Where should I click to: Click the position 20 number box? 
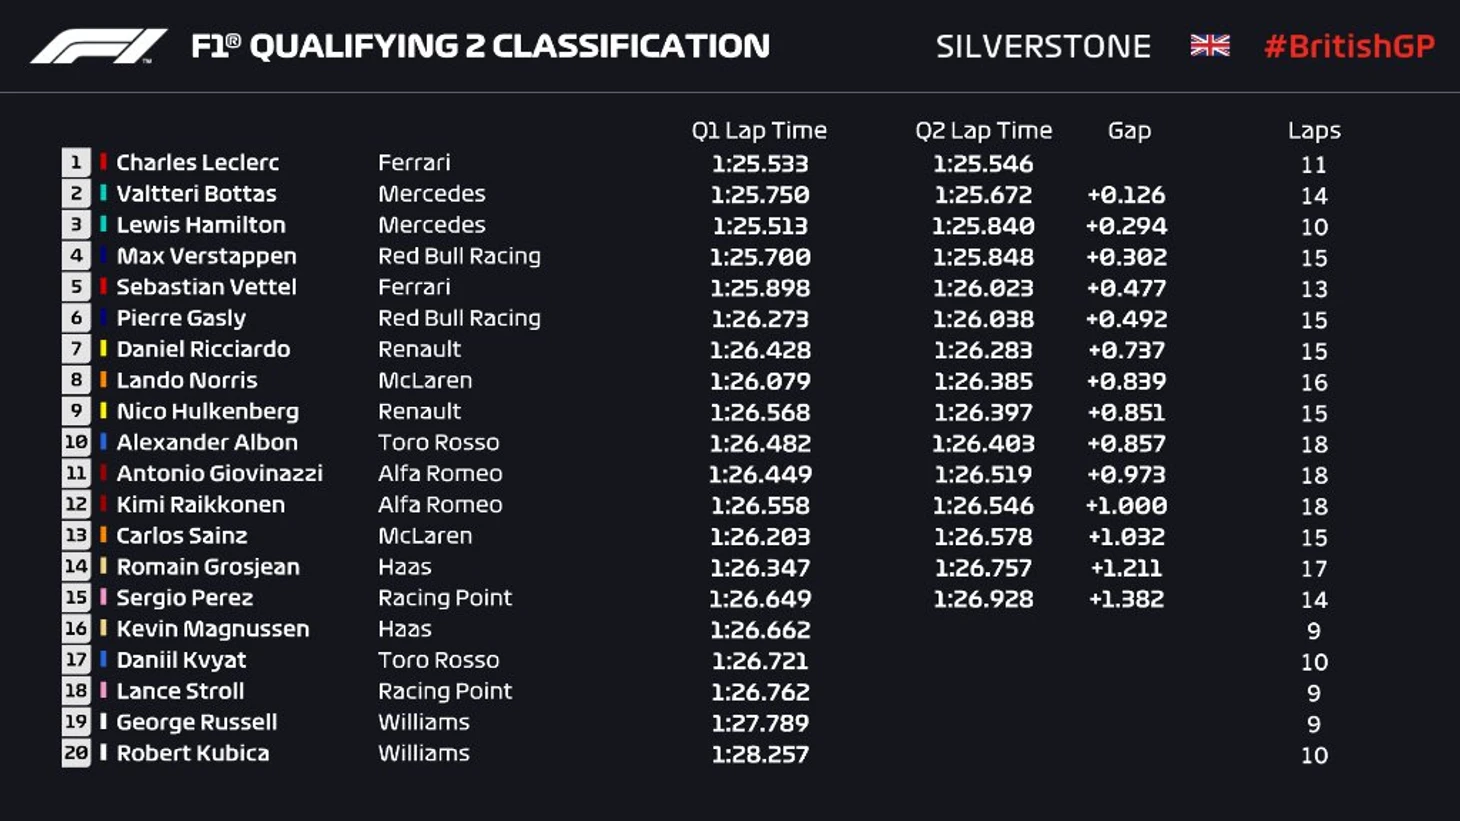[x=76, y=753]
